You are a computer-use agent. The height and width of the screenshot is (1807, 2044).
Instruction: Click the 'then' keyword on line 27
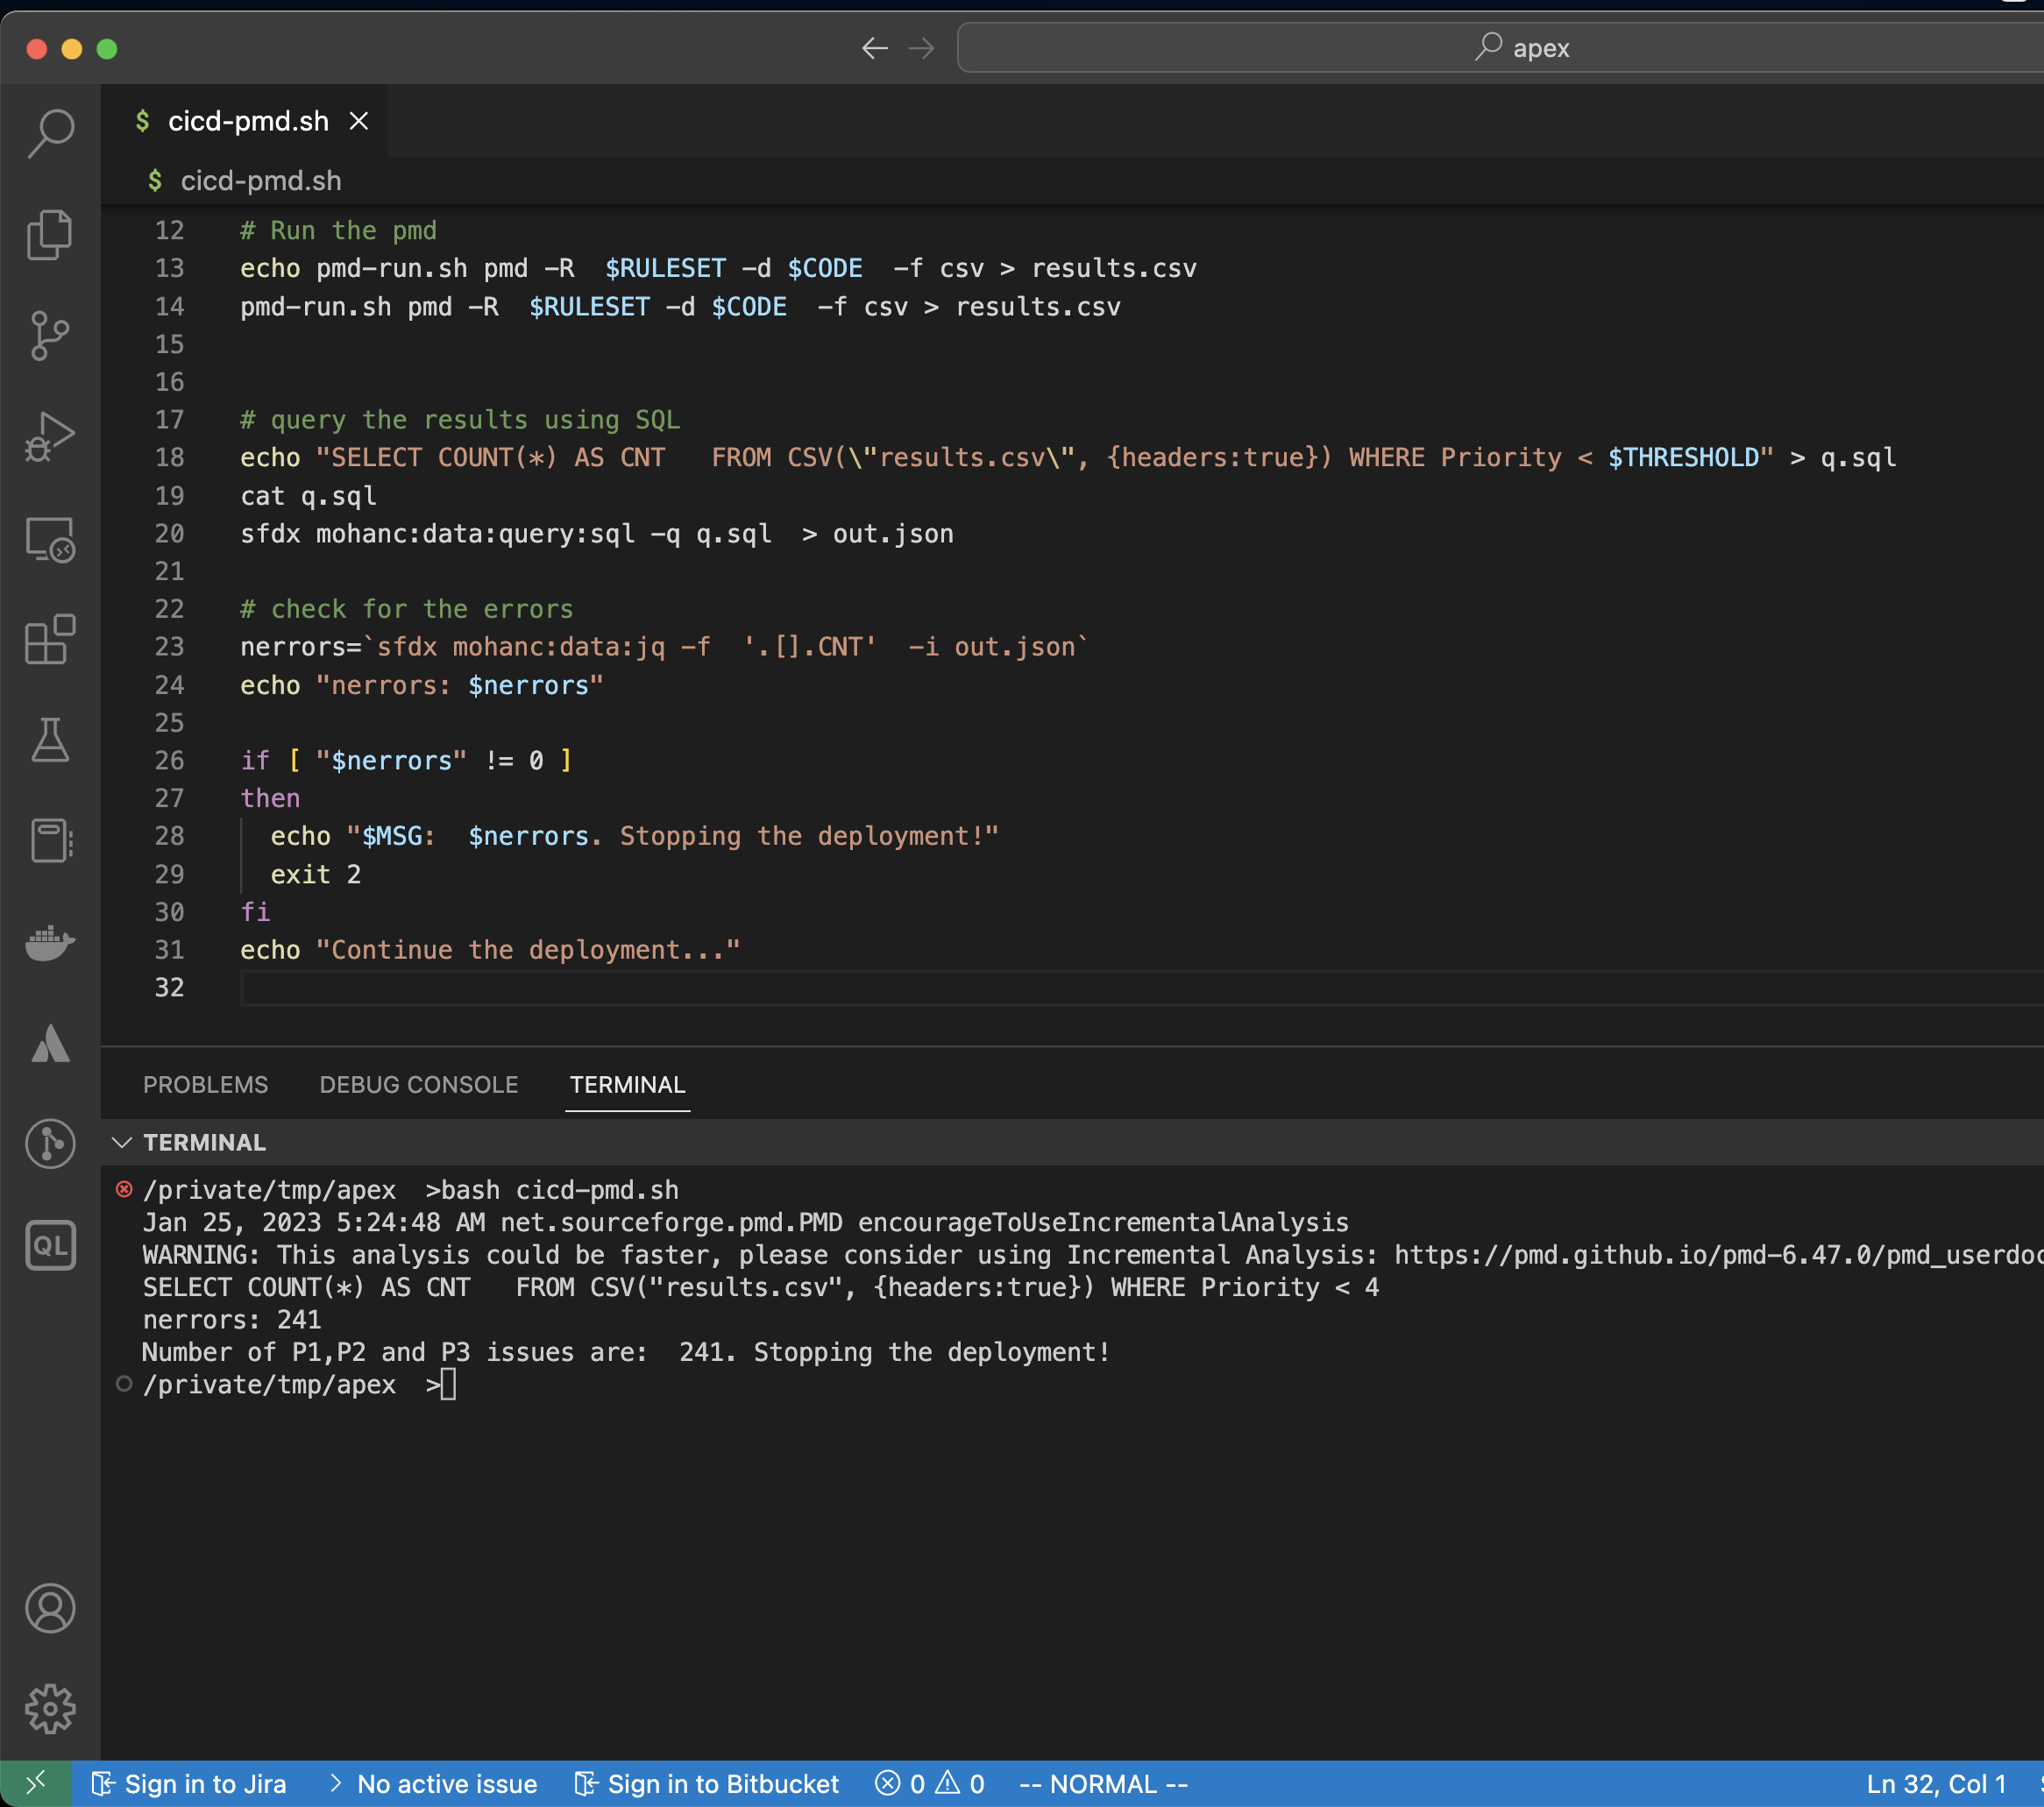270,799
